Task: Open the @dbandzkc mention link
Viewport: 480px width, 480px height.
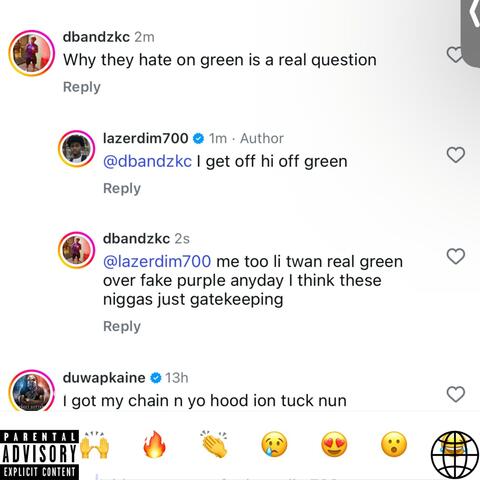Action: [147, 161]
